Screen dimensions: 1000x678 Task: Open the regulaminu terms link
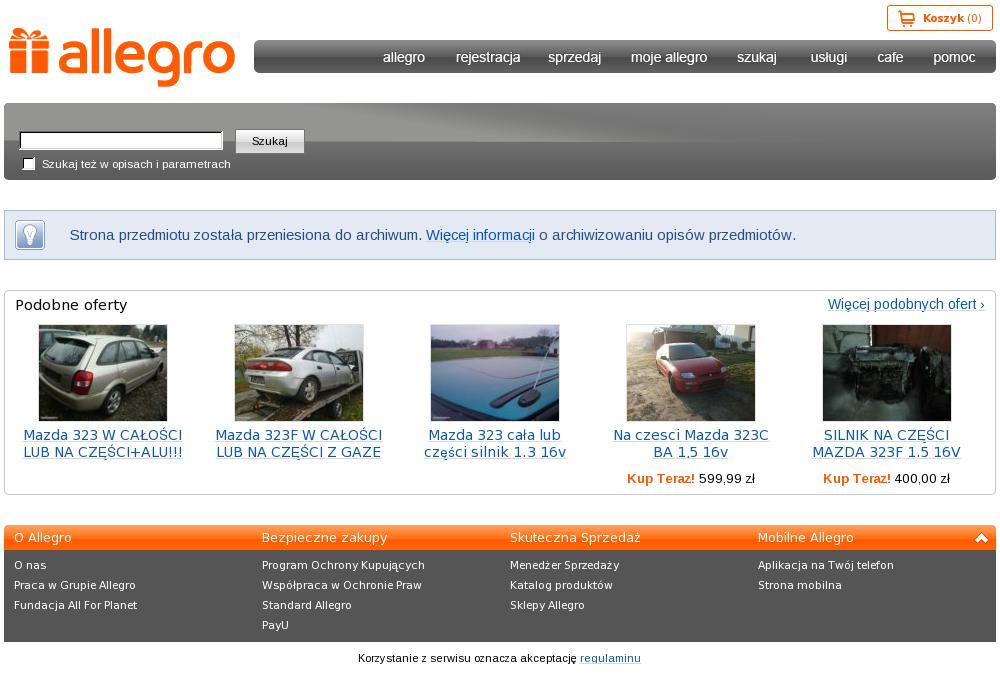click(610, 658)
